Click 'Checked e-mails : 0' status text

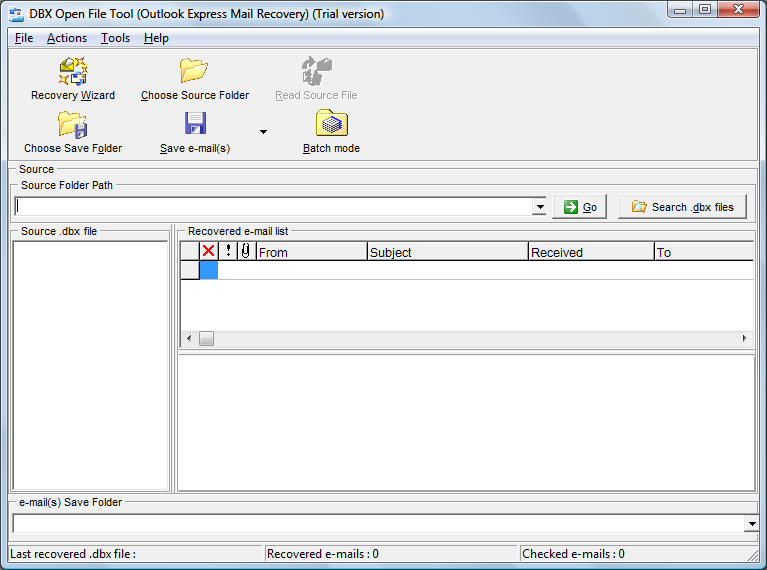pyautogui.click(x=573, y=554)
